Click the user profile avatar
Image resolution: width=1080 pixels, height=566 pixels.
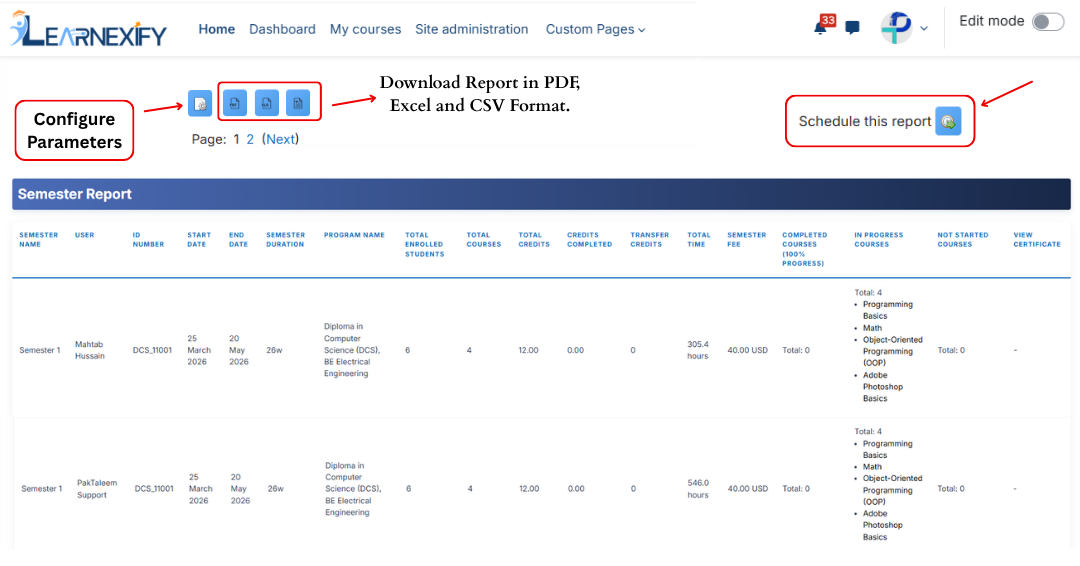[896, 28]
